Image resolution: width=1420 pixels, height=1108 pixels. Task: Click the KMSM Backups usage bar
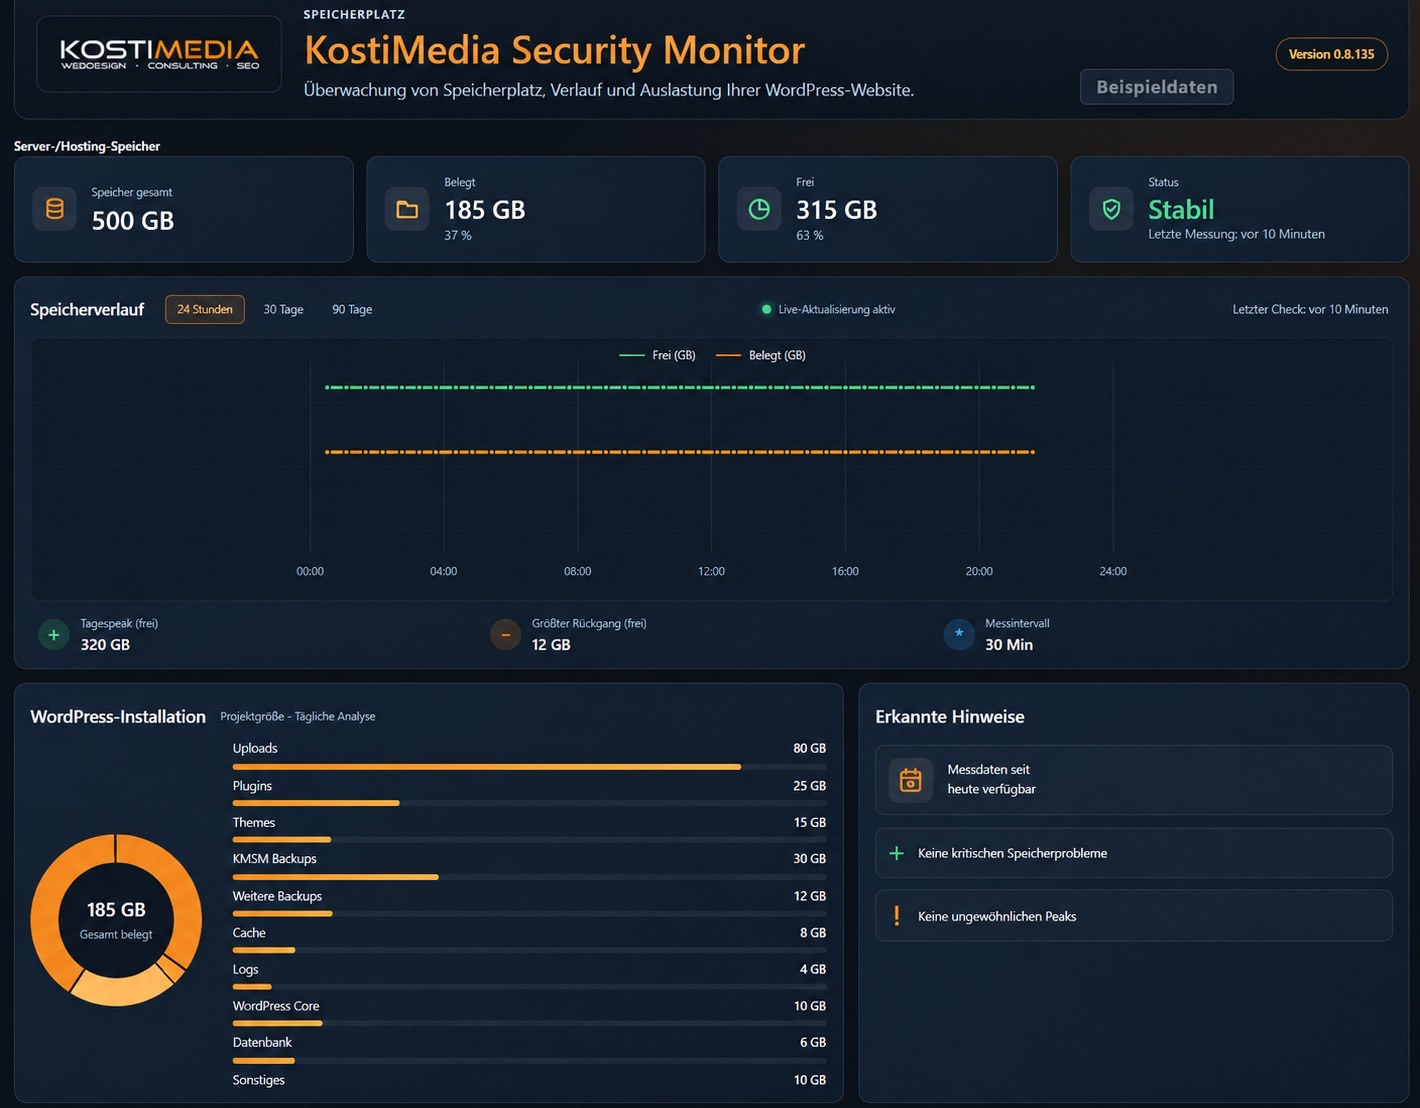pos(529,877)
